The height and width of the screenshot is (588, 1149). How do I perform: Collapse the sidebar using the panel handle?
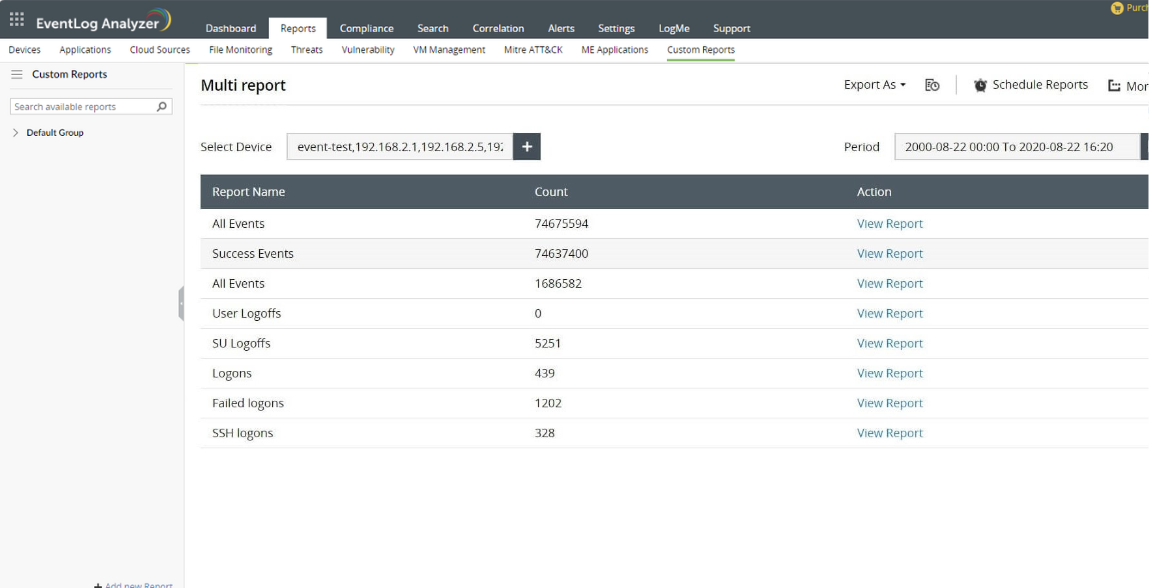pos(181,303)
